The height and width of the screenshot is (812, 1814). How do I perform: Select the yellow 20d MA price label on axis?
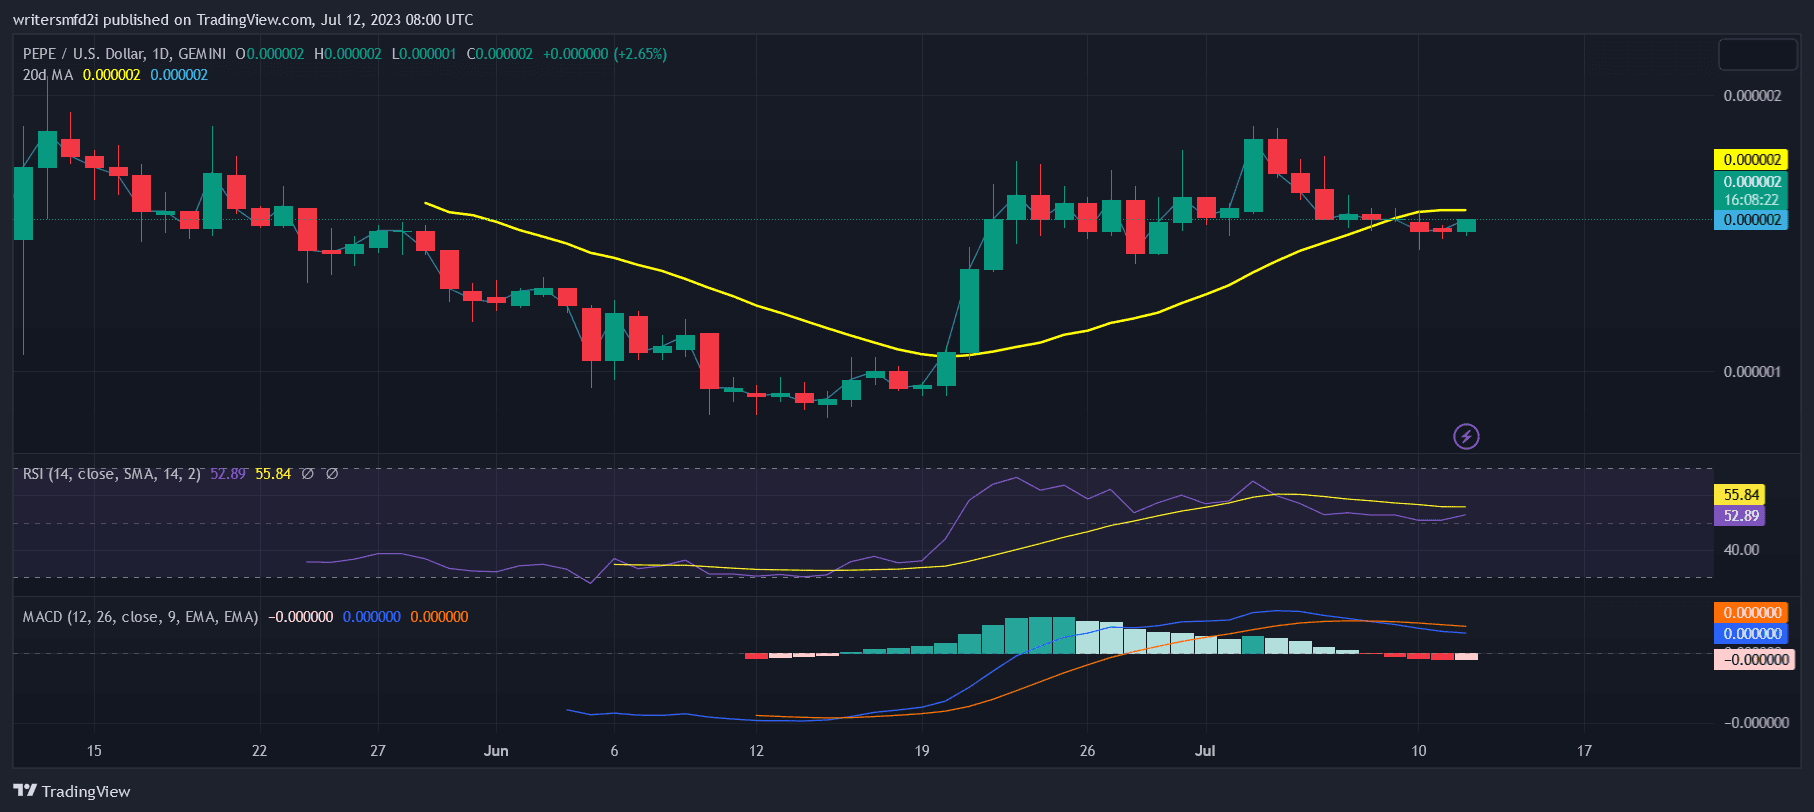coord(1752,160)
